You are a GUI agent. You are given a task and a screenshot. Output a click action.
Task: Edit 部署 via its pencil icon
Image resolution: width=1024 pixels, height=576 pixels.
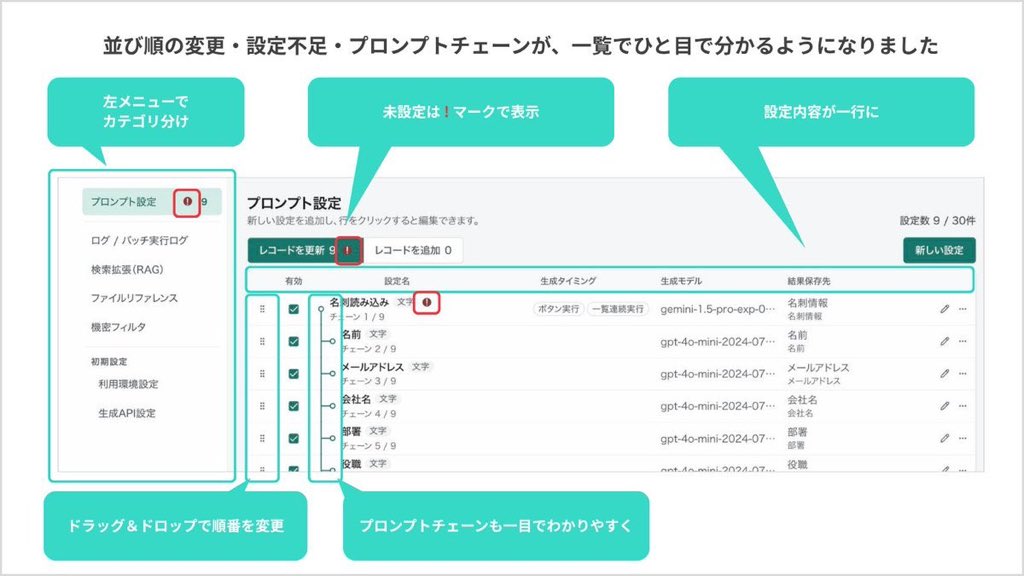[944, 438]
